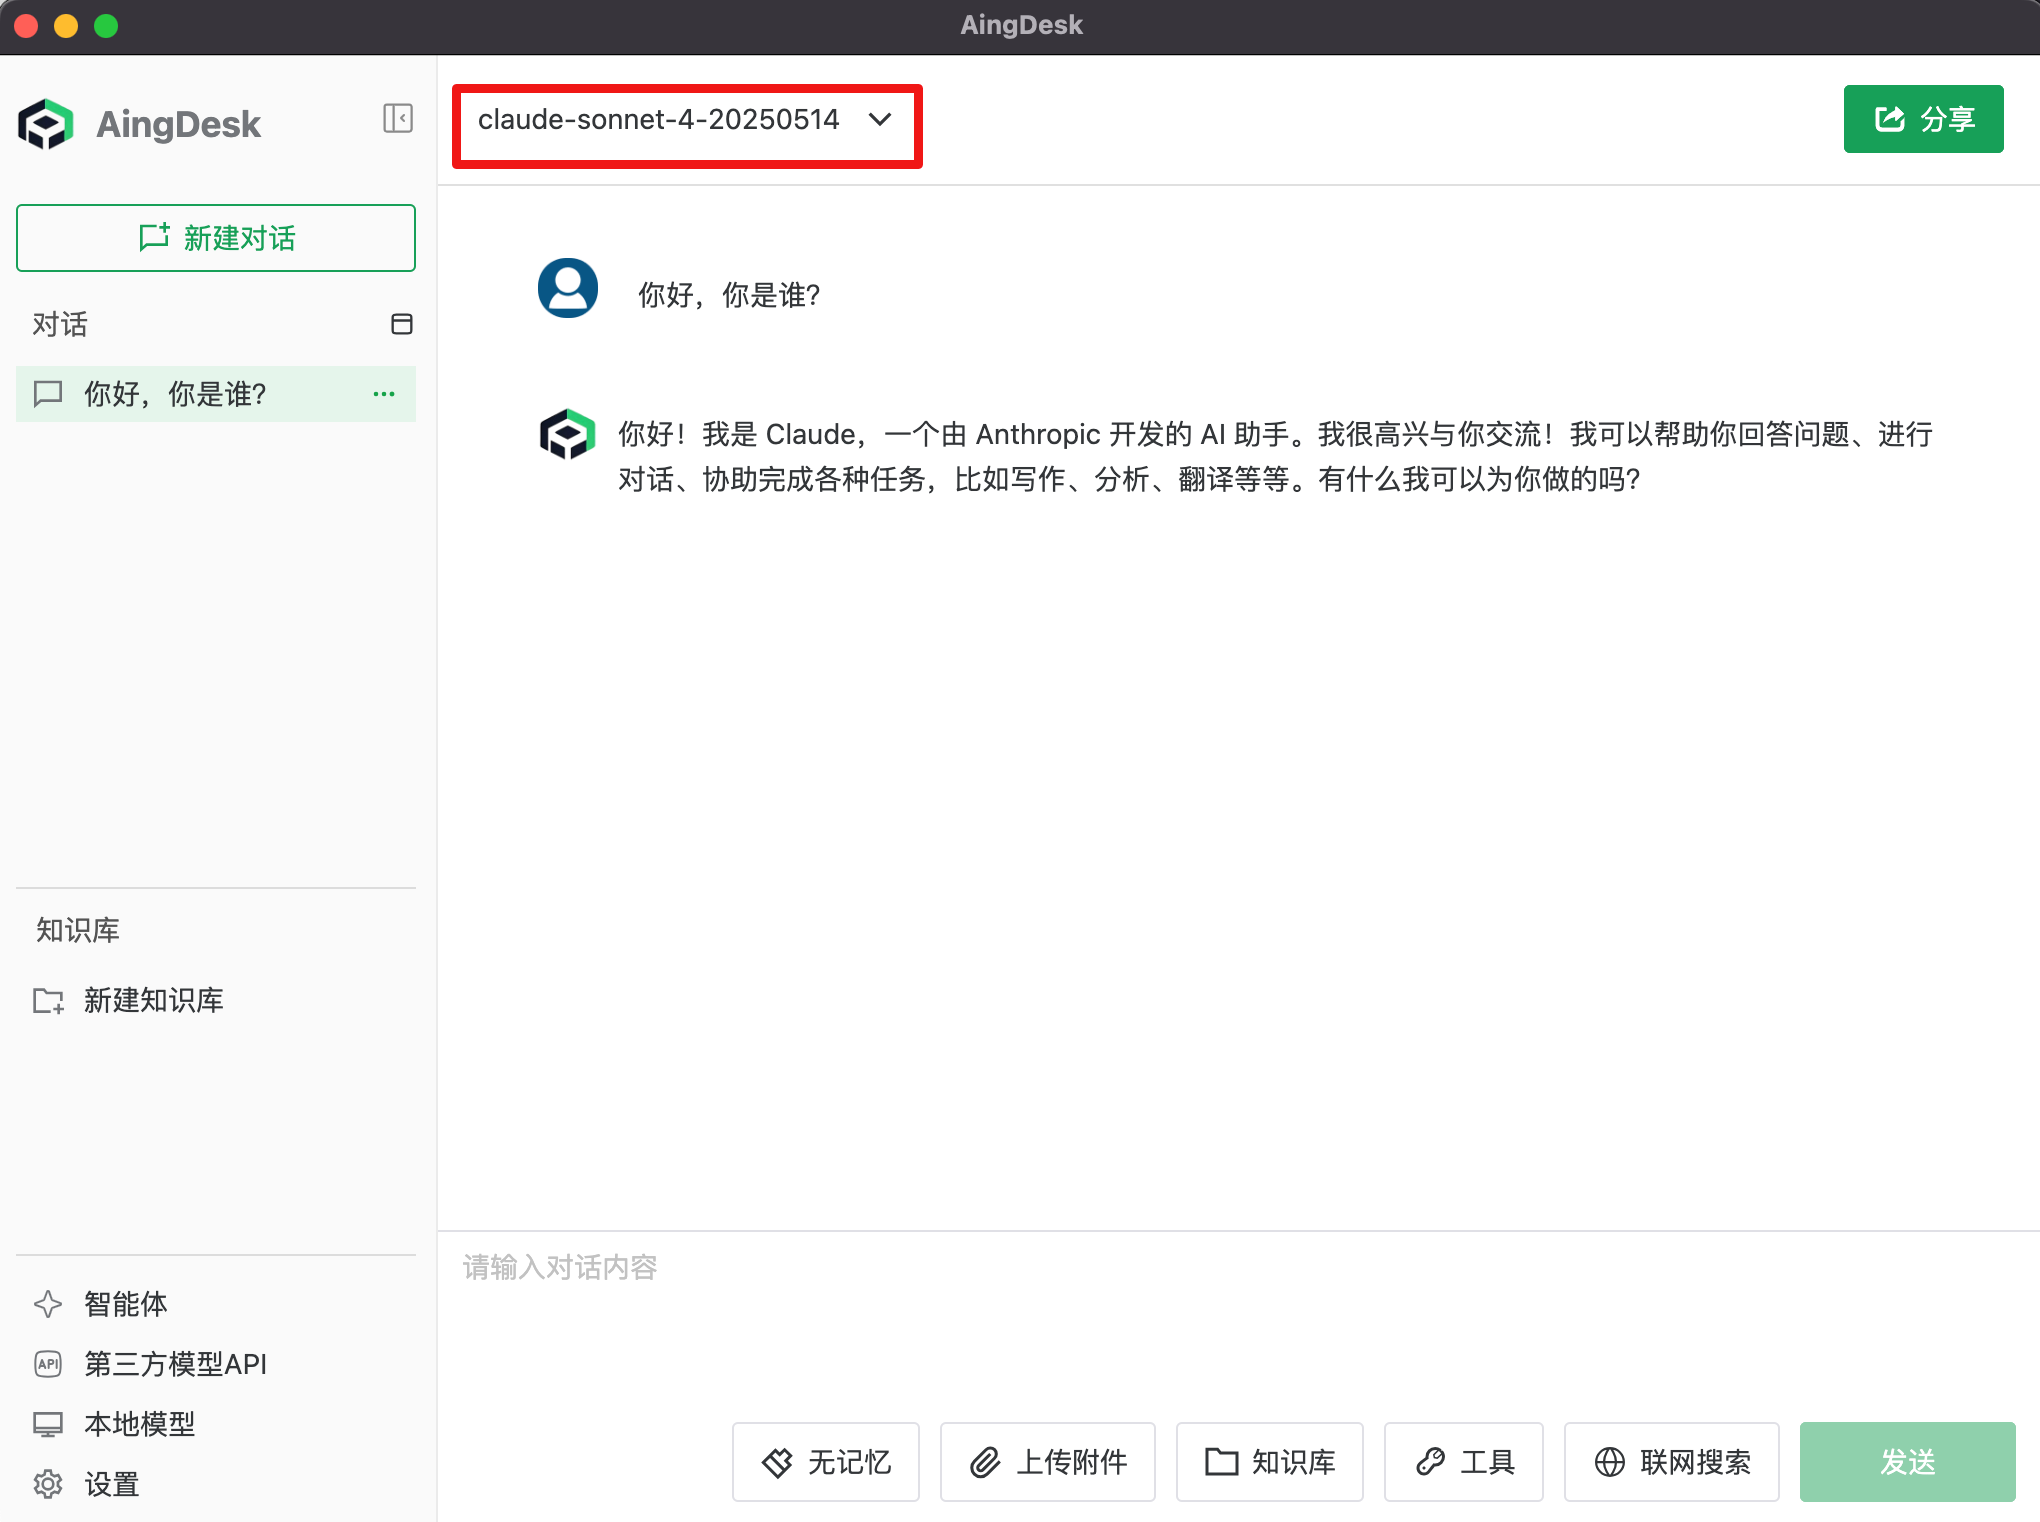The image size is (2040, 1522).
Task: Toggle the 知识库 option above the input box
Action: [x=1269, y=1462]
